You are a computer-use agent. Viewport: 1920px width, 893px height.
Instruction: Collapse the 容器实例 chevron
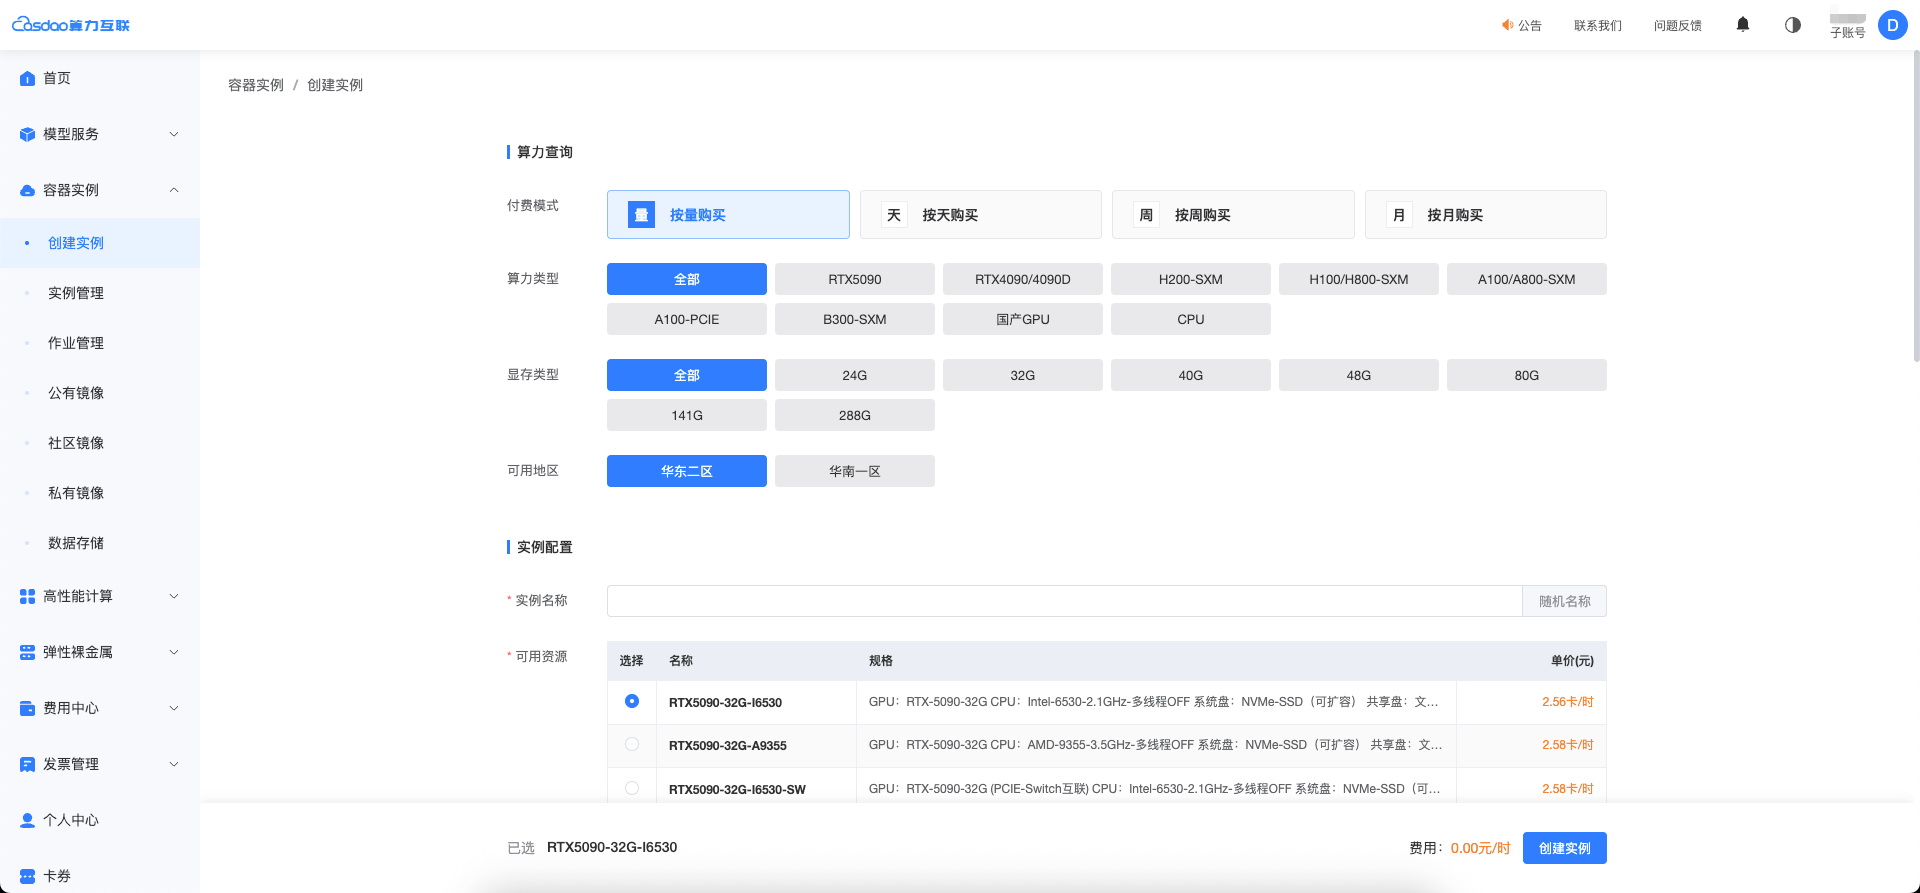pos(174,190)
